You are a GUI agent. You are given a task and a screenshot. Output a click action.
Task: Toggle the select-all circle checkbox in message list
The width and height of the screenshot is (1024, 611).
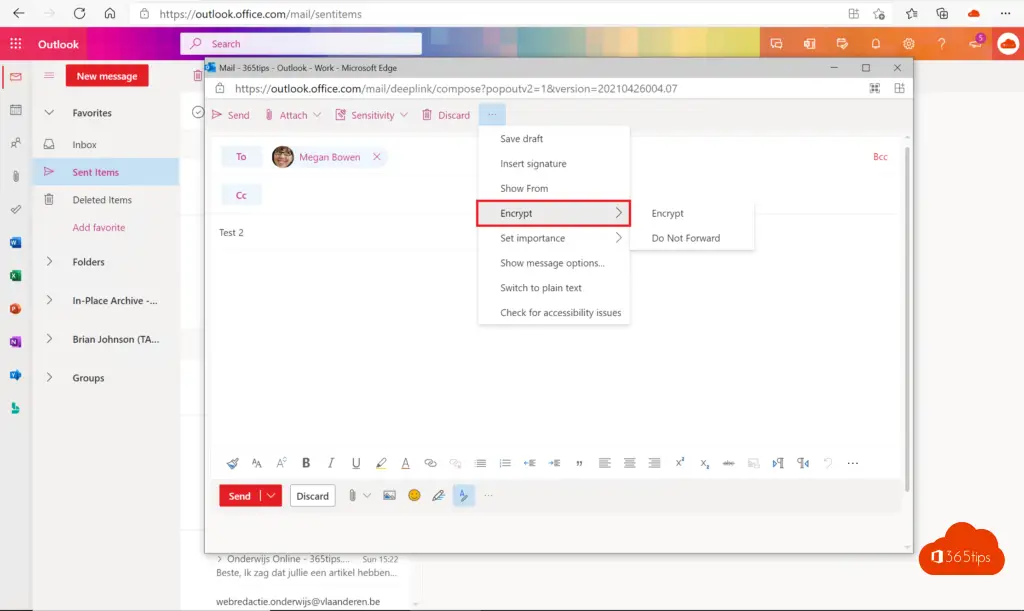coord(197,113)
